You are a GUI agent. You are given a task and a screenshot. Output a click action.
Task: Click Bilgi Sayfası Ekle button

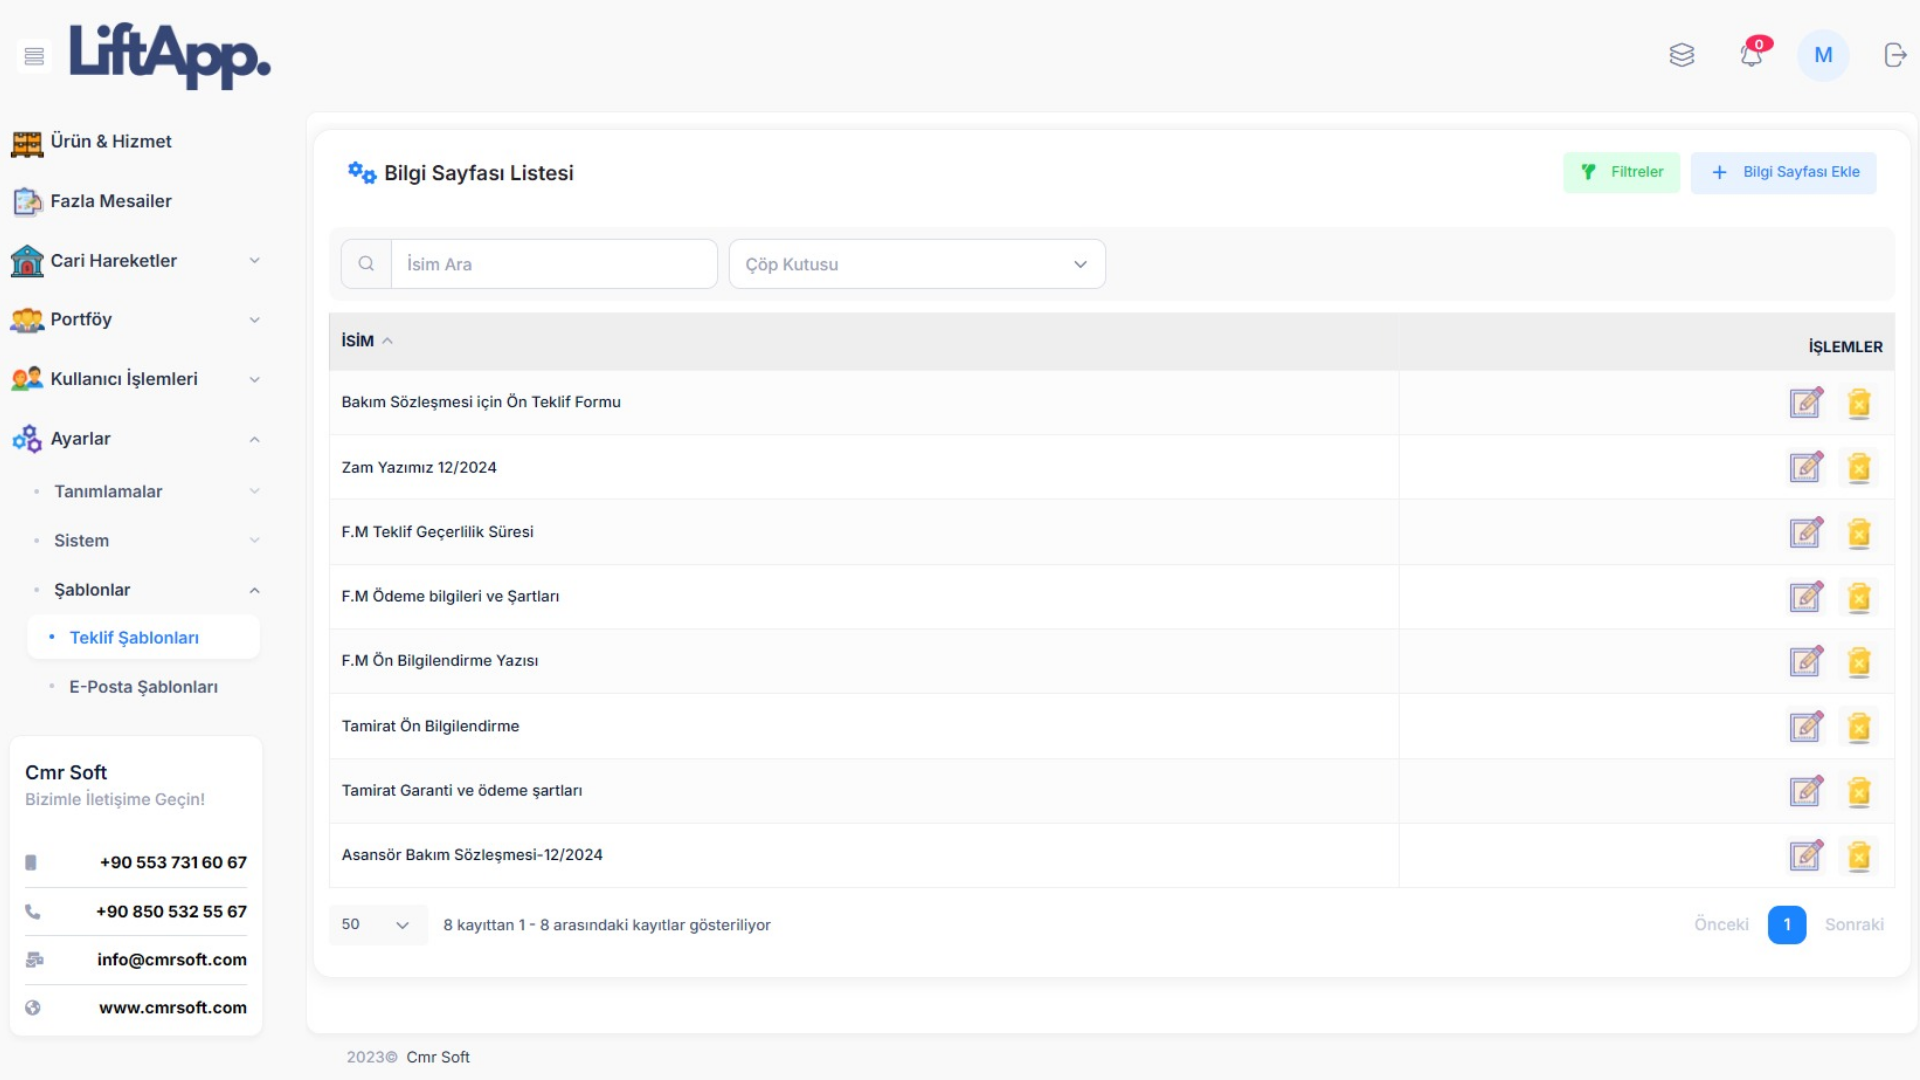(1783, 172)
